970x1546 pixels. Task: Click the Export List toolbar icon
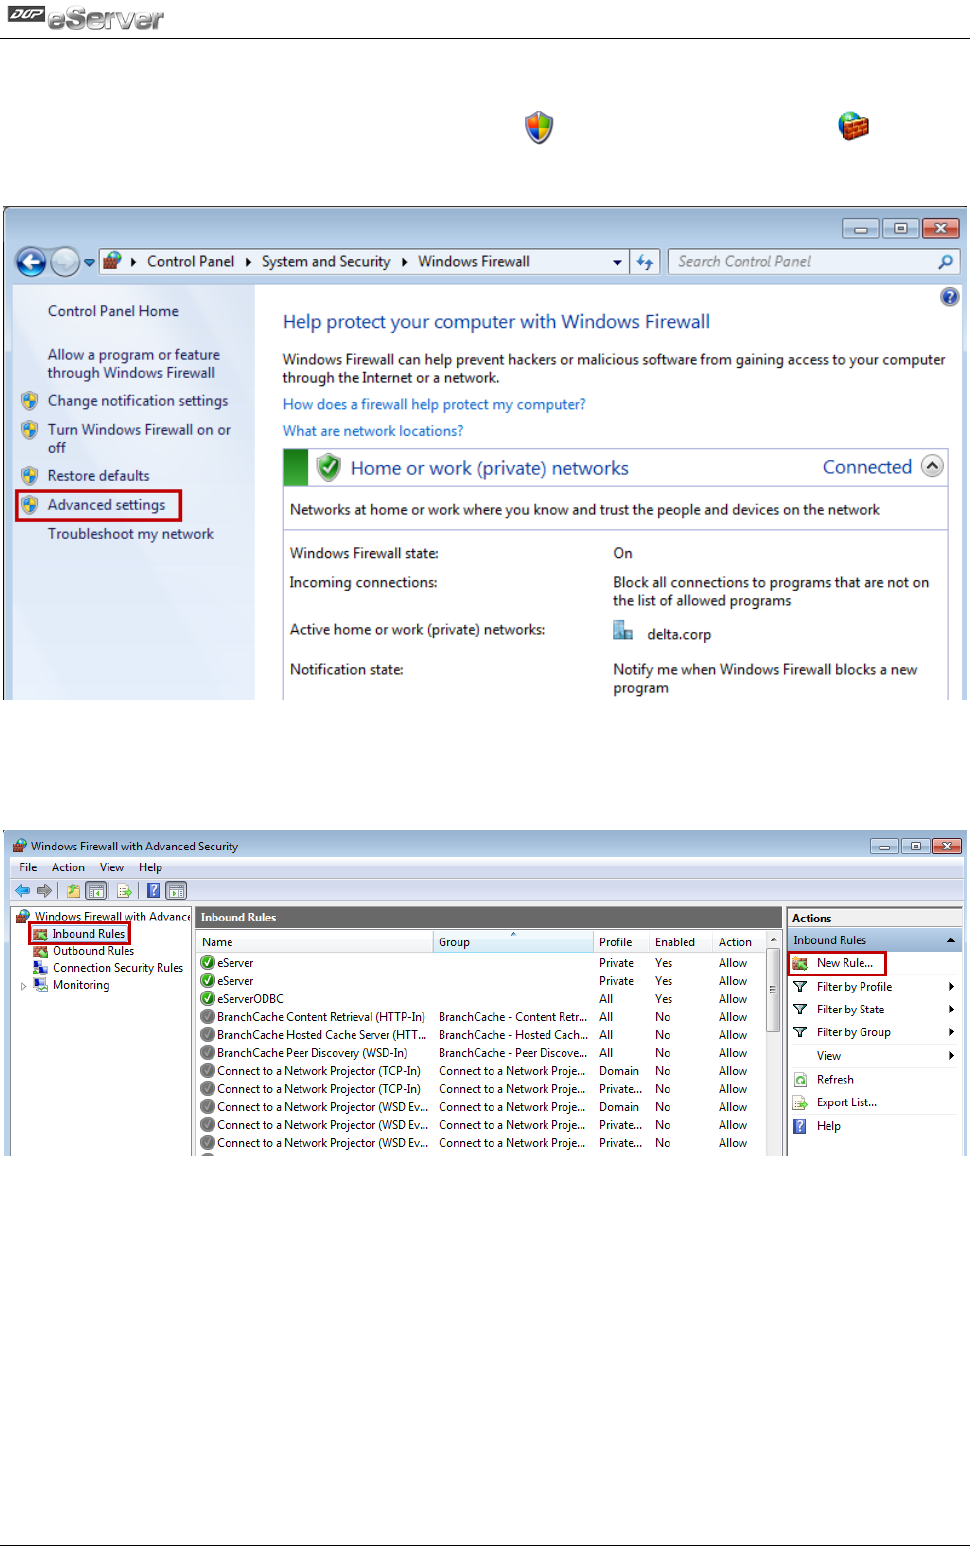125,890
